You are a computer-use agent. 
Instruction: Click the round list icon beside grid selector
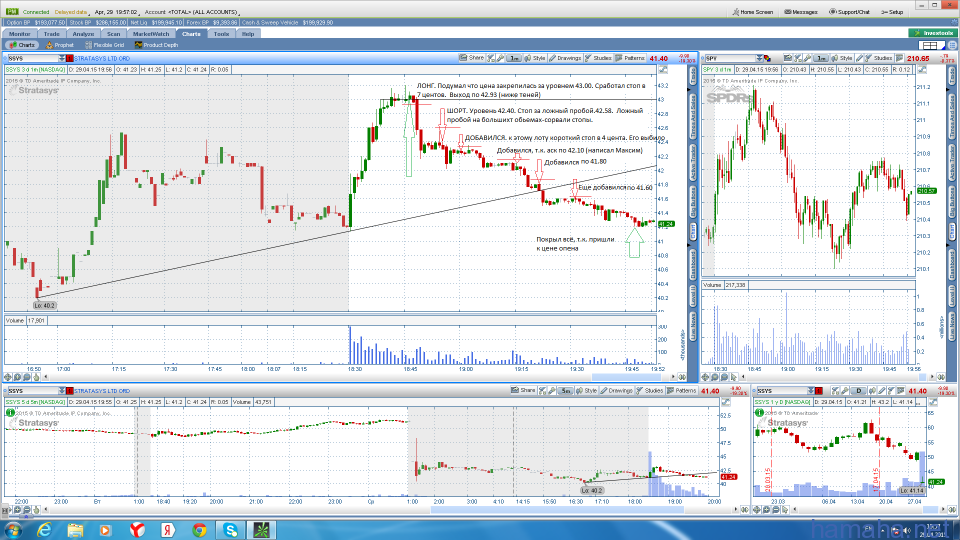pos(952,45)
